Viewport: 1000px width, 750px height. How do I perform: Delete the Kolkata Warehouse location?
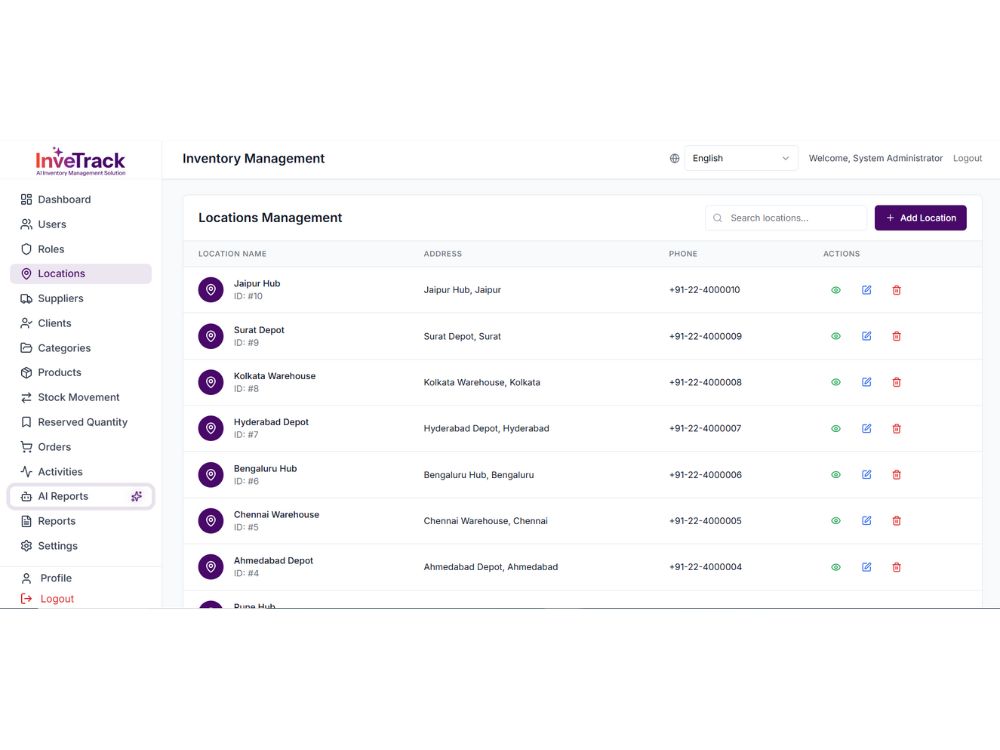pos(896,383)
